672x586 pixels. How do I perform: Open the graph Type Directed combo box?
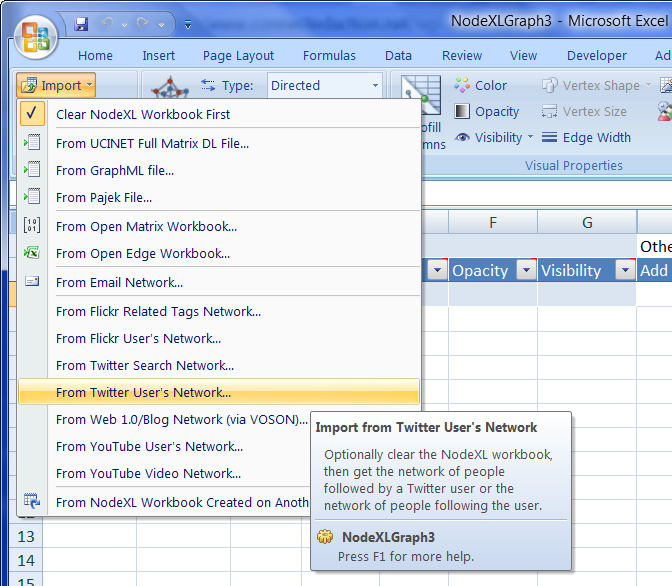pyautogui.click(x=375, y=86)
